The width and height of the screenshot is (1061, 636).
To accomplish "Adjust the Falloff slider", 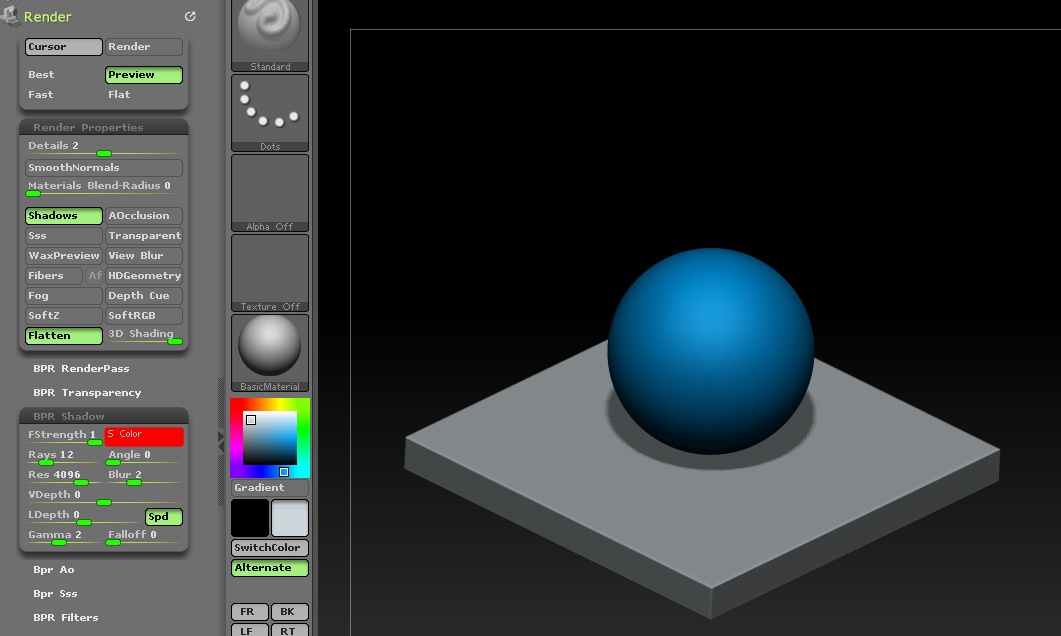I will click(143, 537).
